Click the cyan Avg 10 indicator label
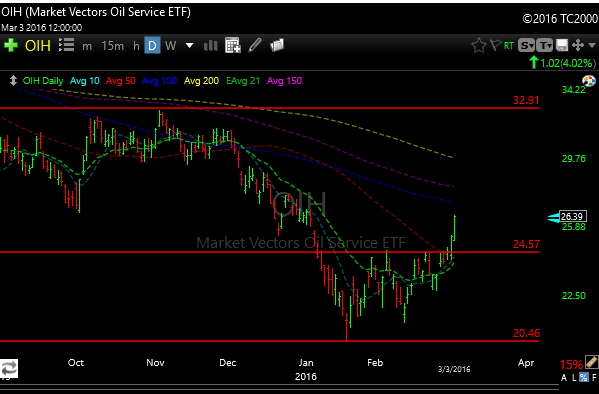Viewport: 599px width, 394px height. click(85, 81)
